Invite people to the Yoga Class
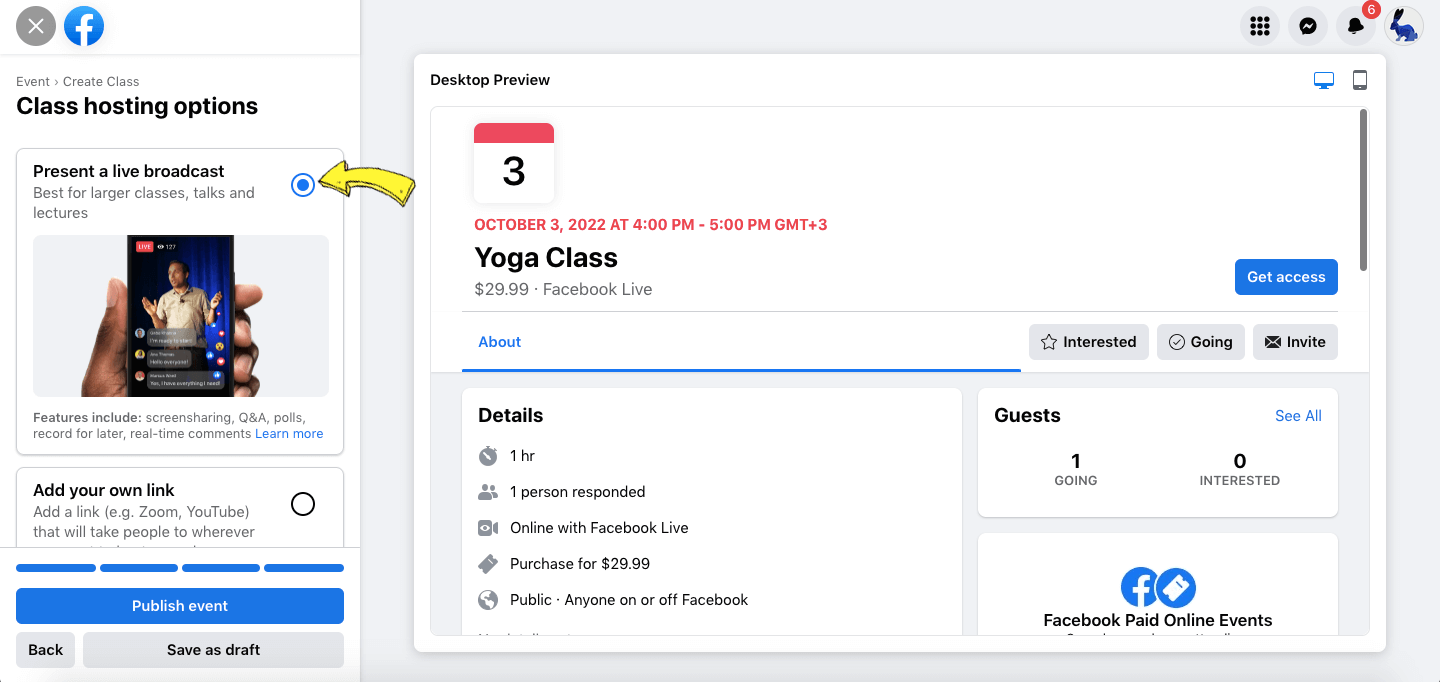Screen dimensions: 1440x682 pyautogui.click(x=1295, y=342)
